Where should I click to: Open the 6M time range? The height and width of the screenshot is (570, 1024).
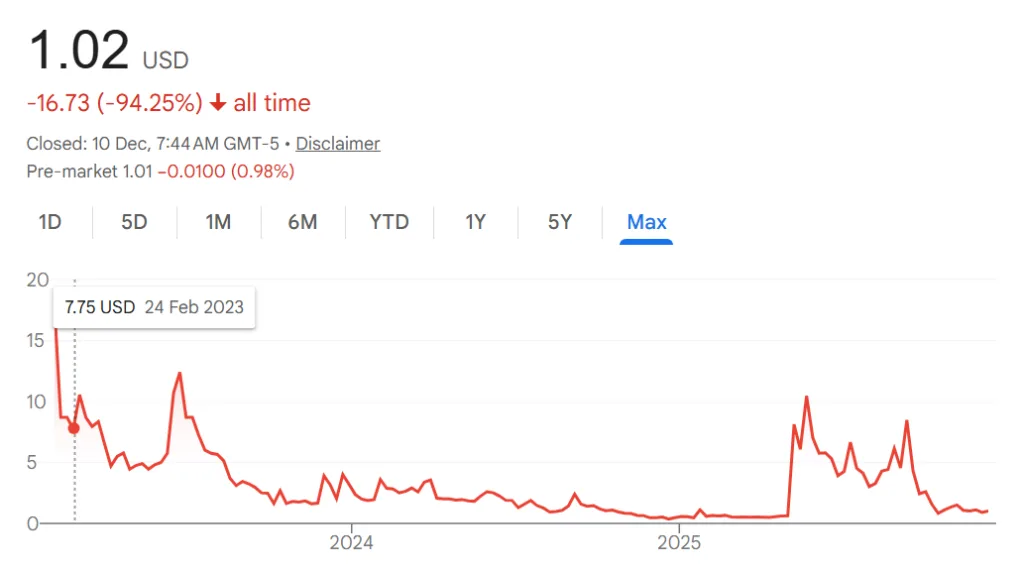(302, 222)
